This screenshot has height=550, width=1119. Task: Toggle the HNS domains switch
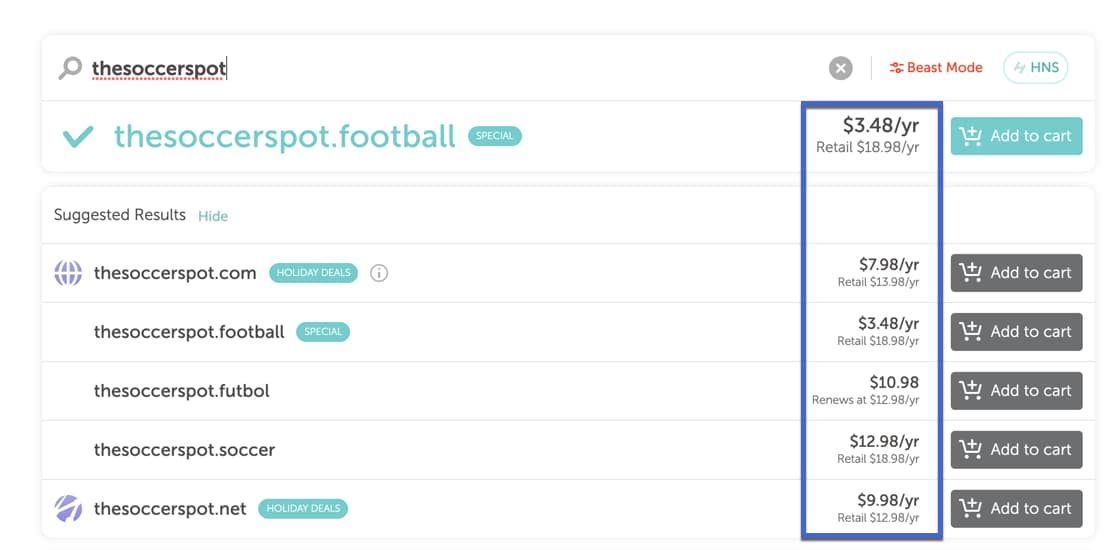point(1035,68)
